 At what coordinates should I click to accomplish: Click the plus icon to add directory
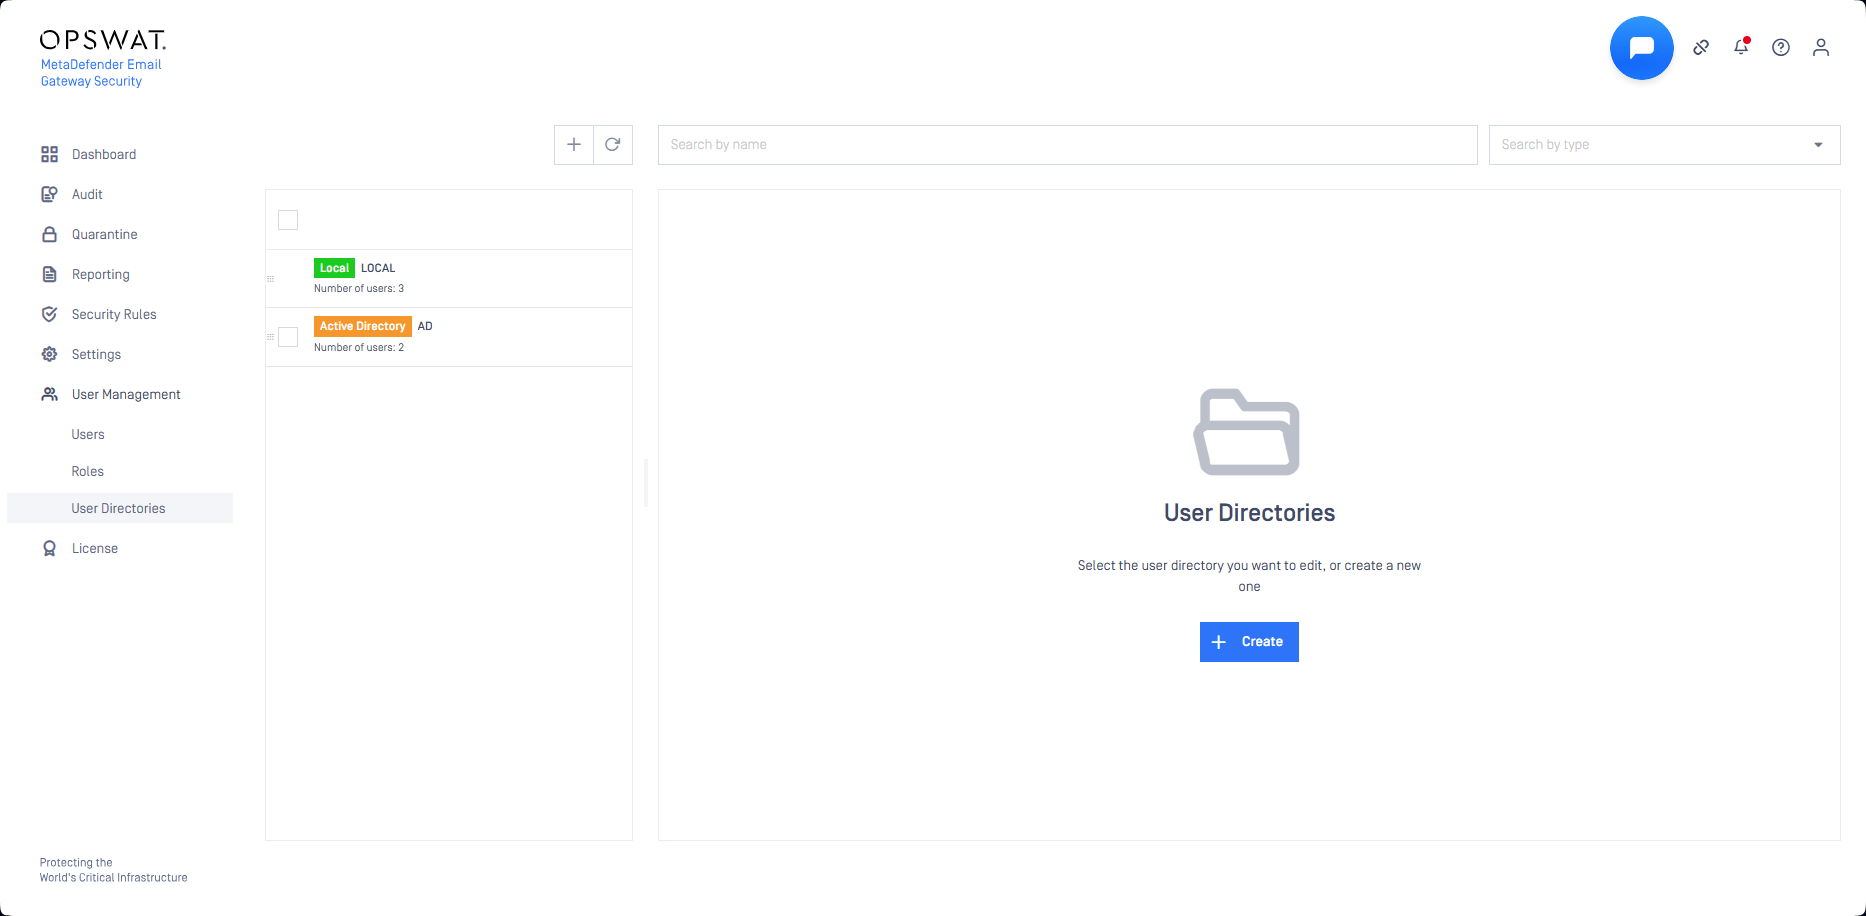[x=574, y=145]
